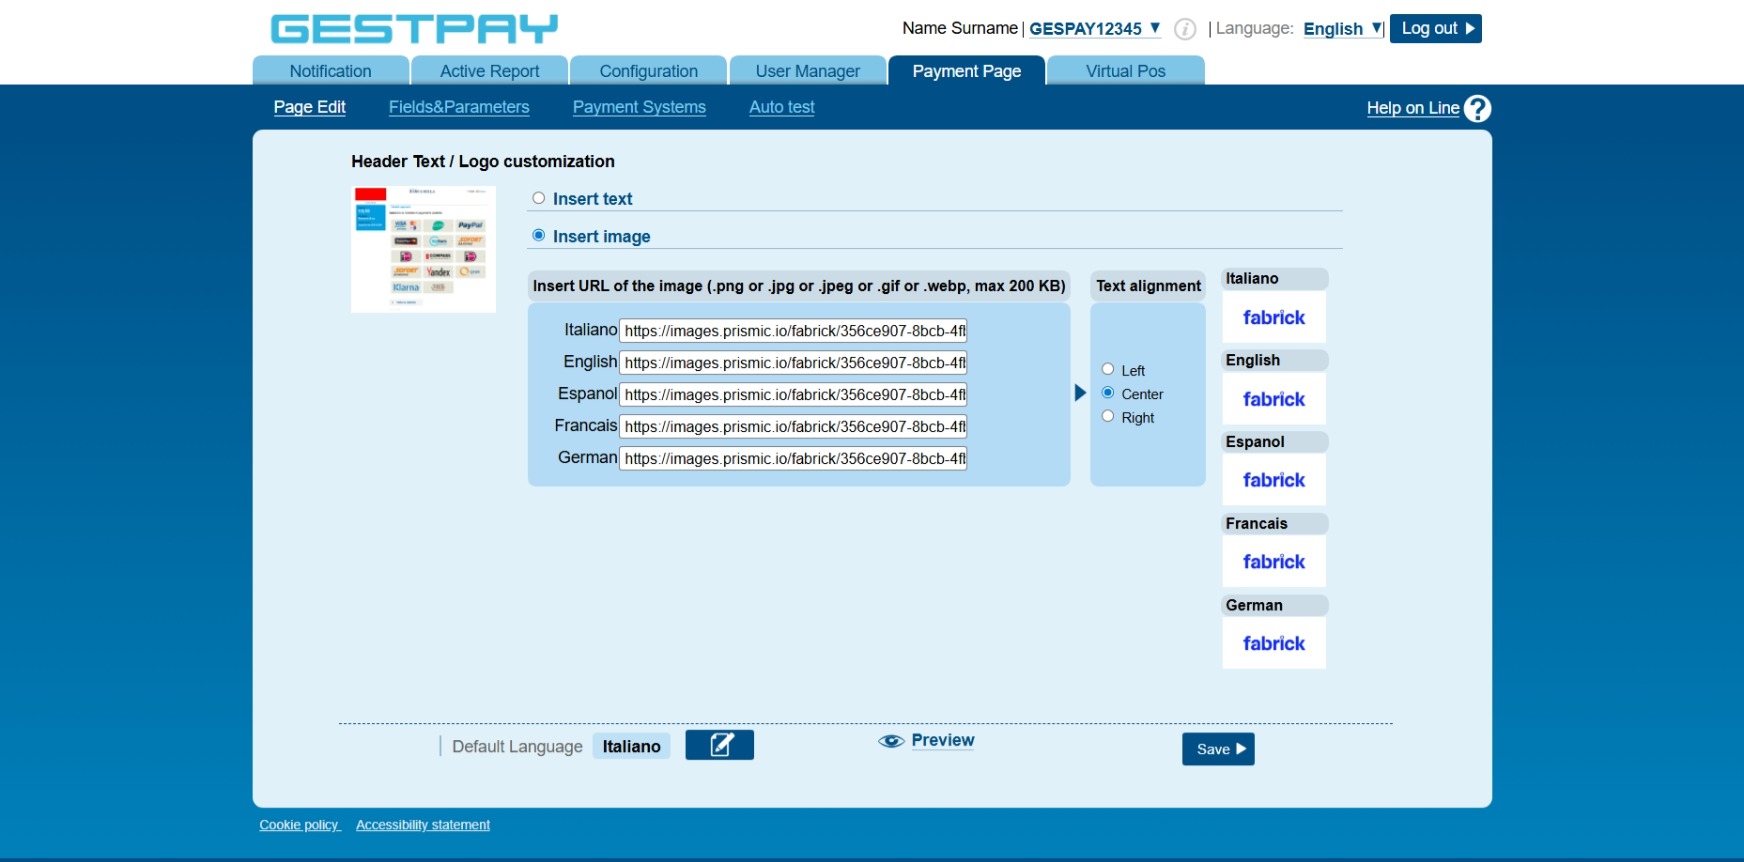
Task: Click the Preview link
Action: 943,740
